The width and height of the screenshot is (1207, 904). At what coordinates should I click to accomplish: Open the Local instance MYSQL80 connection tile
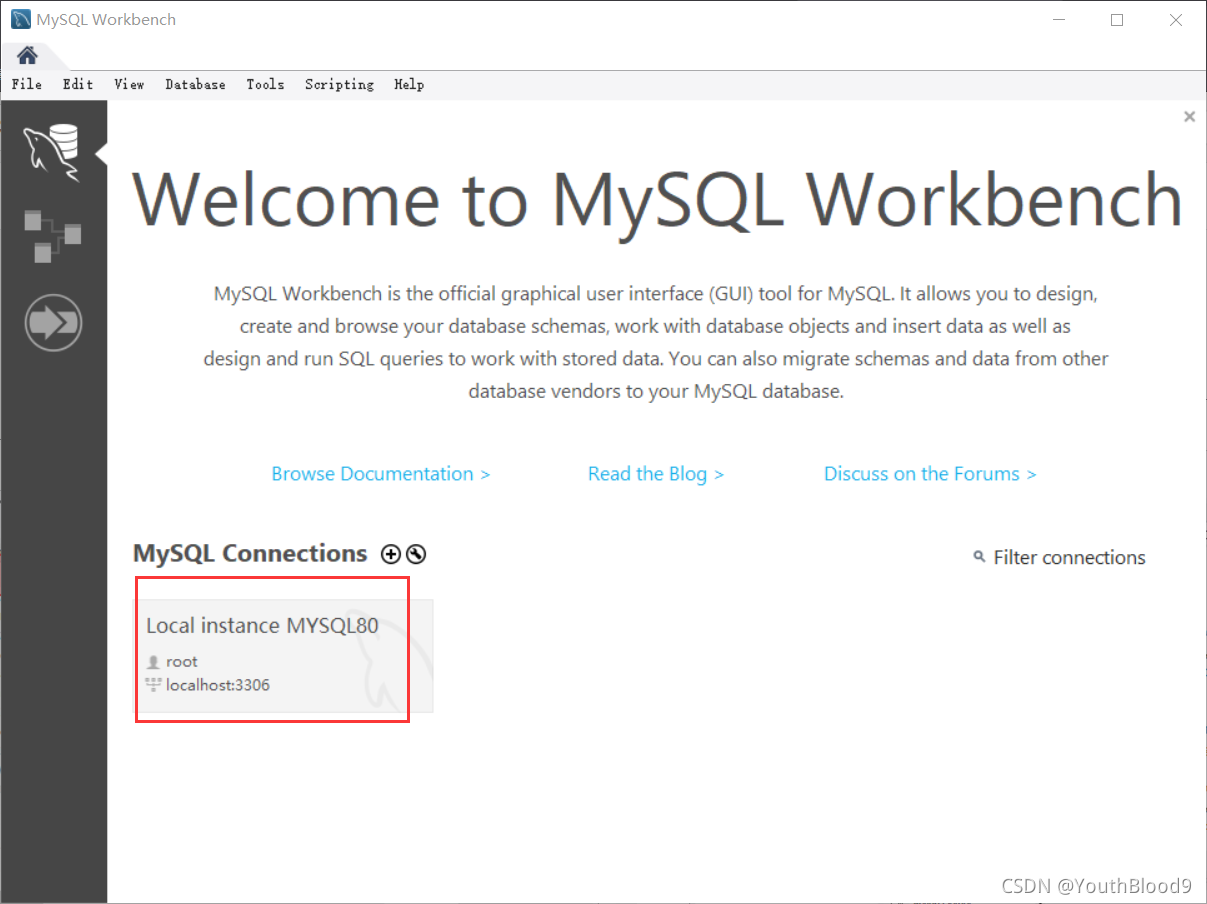[x=284, y=656]
